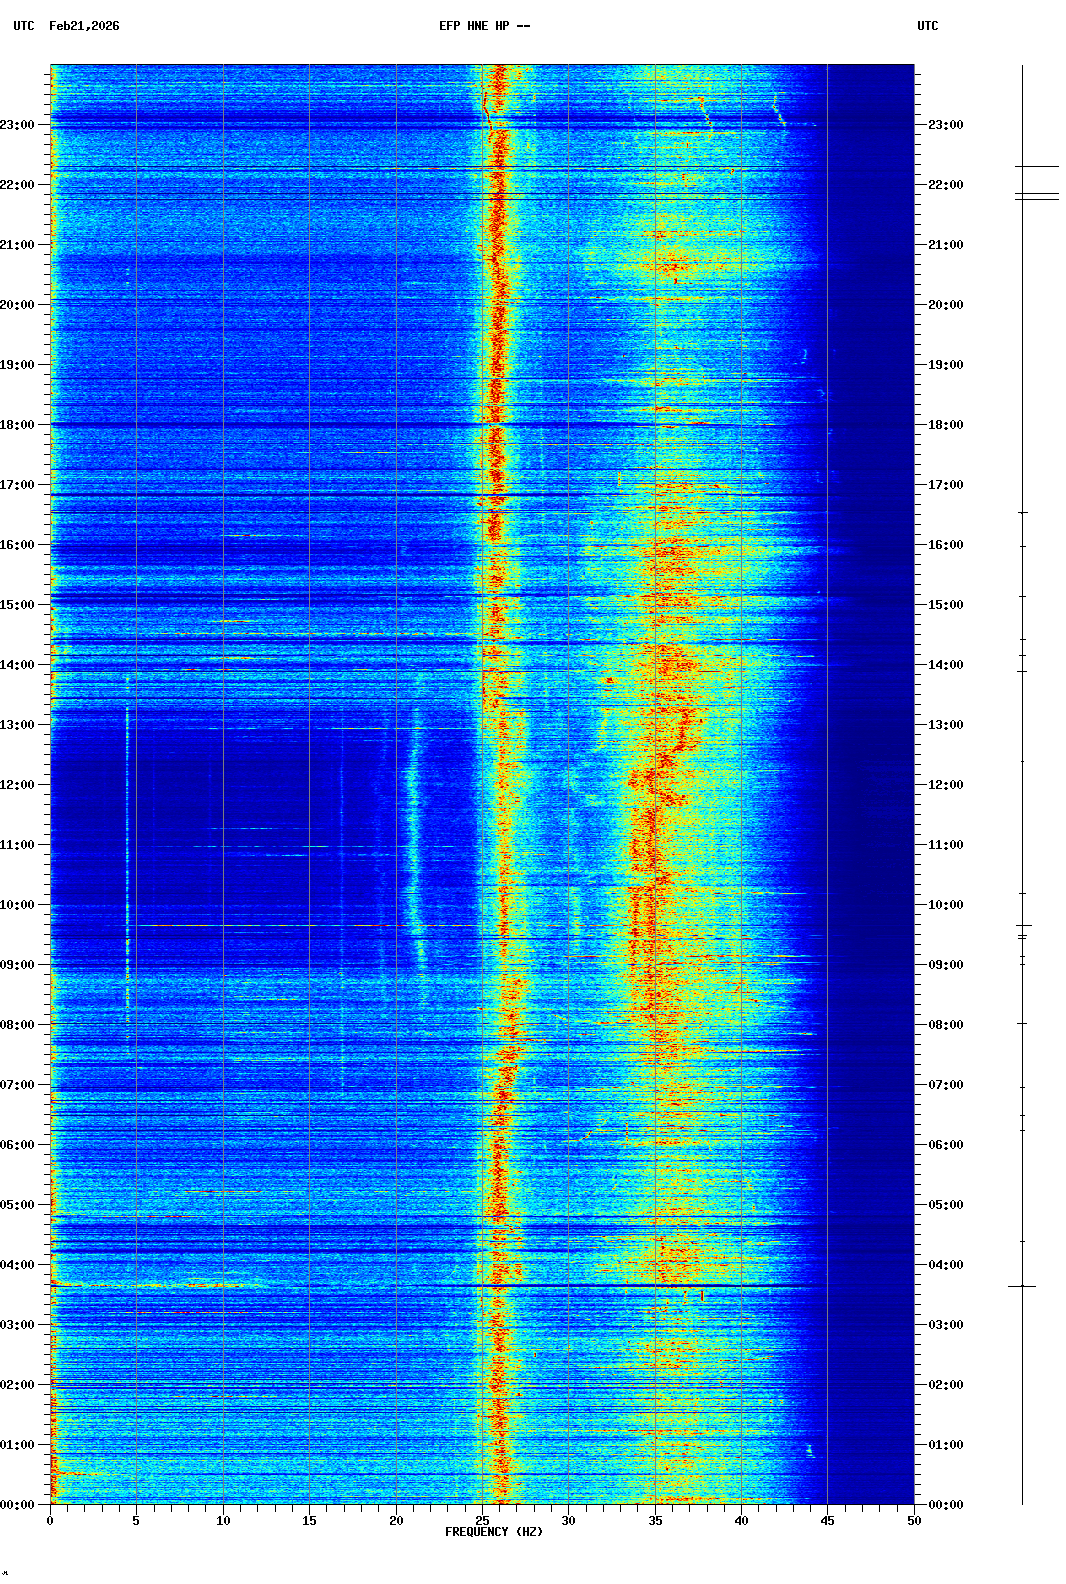Select the 23:00 time label on left axis

point(18,125)
